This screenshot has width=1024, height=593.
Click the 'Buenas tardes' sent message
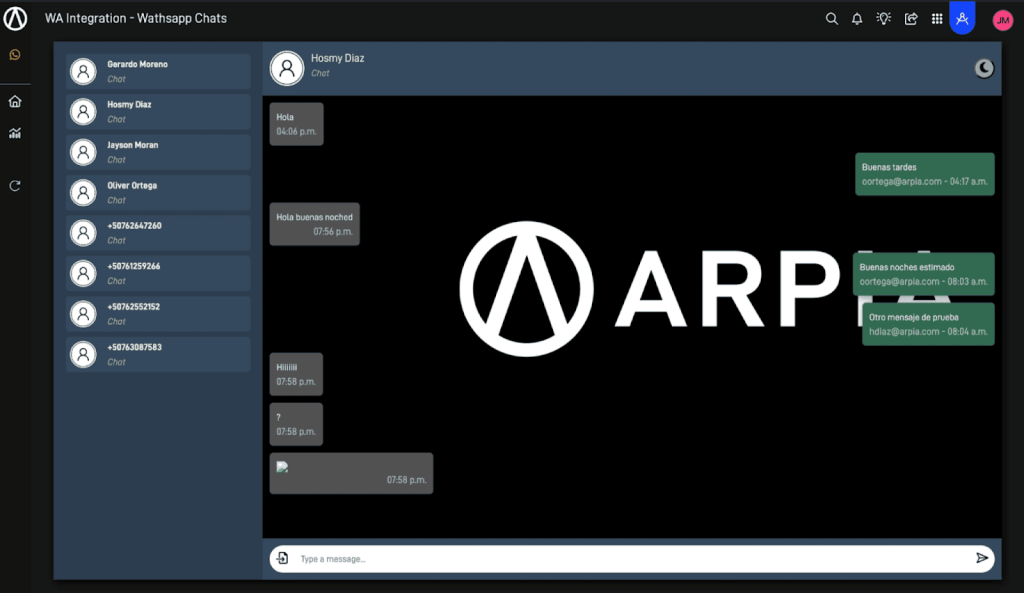925,174
